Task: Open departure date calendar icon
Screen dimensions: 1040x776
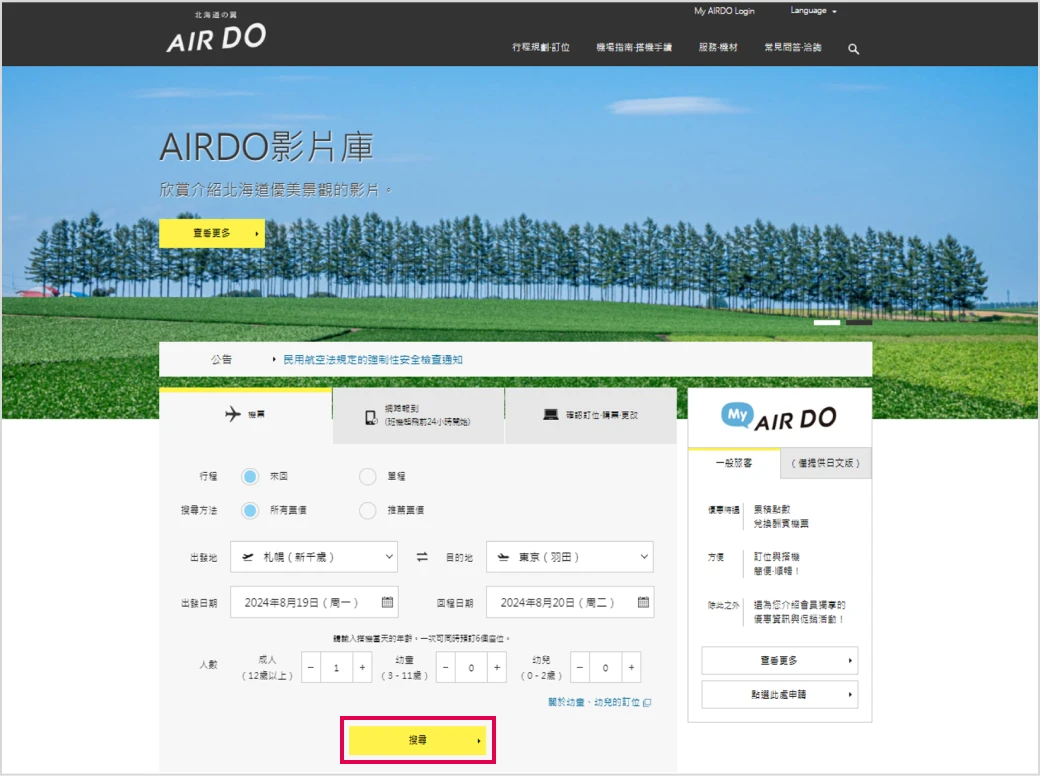Action: (387, 602)
